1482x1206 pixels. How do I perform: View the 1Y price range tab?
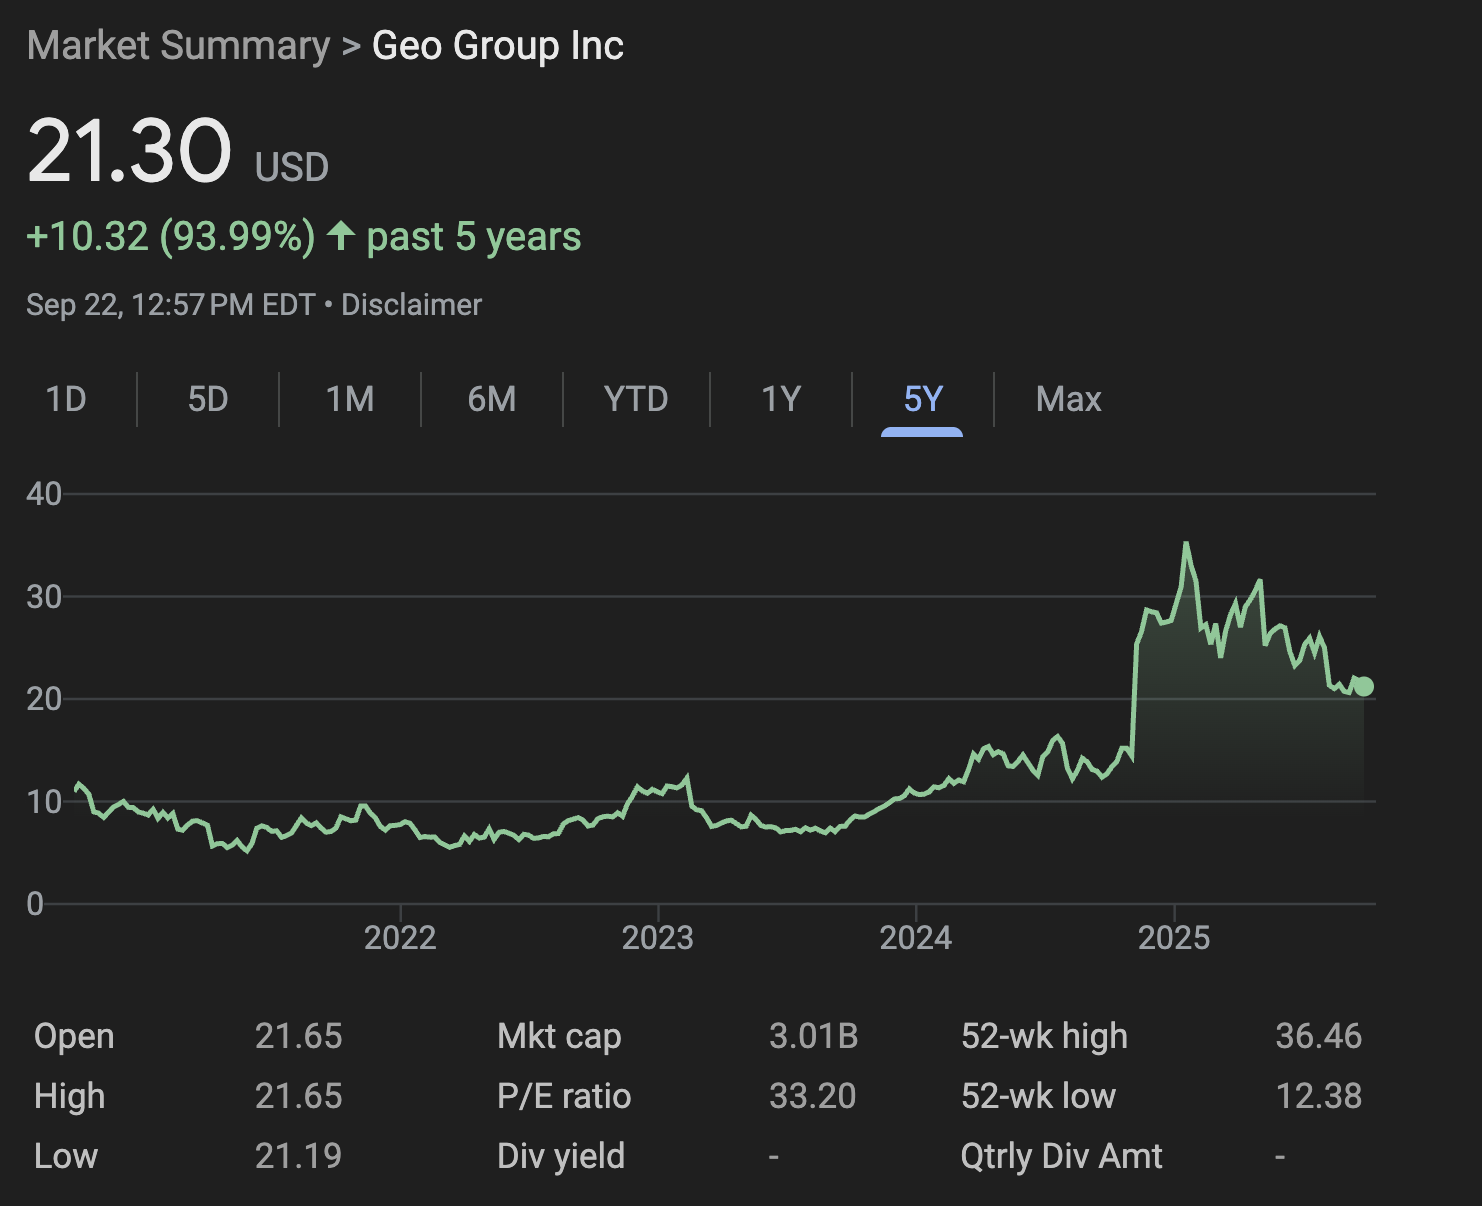pos(781,399)
